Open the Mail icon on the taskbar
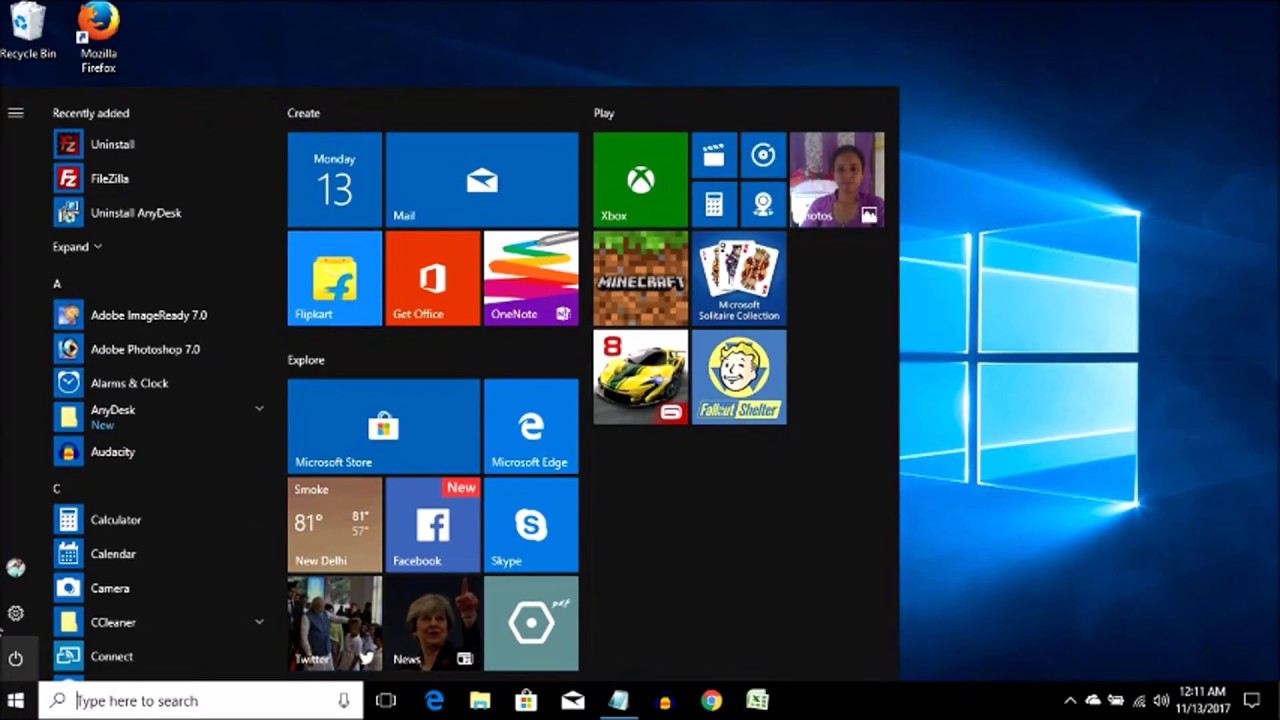1280x720 pixels. click(x=573, y=701)
